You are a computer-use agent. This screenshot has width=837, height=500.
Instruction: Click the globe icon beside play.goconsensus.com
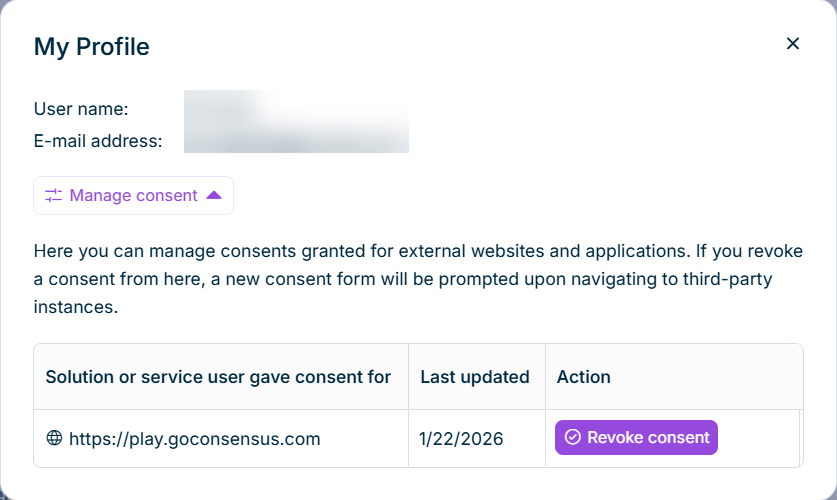tap(54, 438)
